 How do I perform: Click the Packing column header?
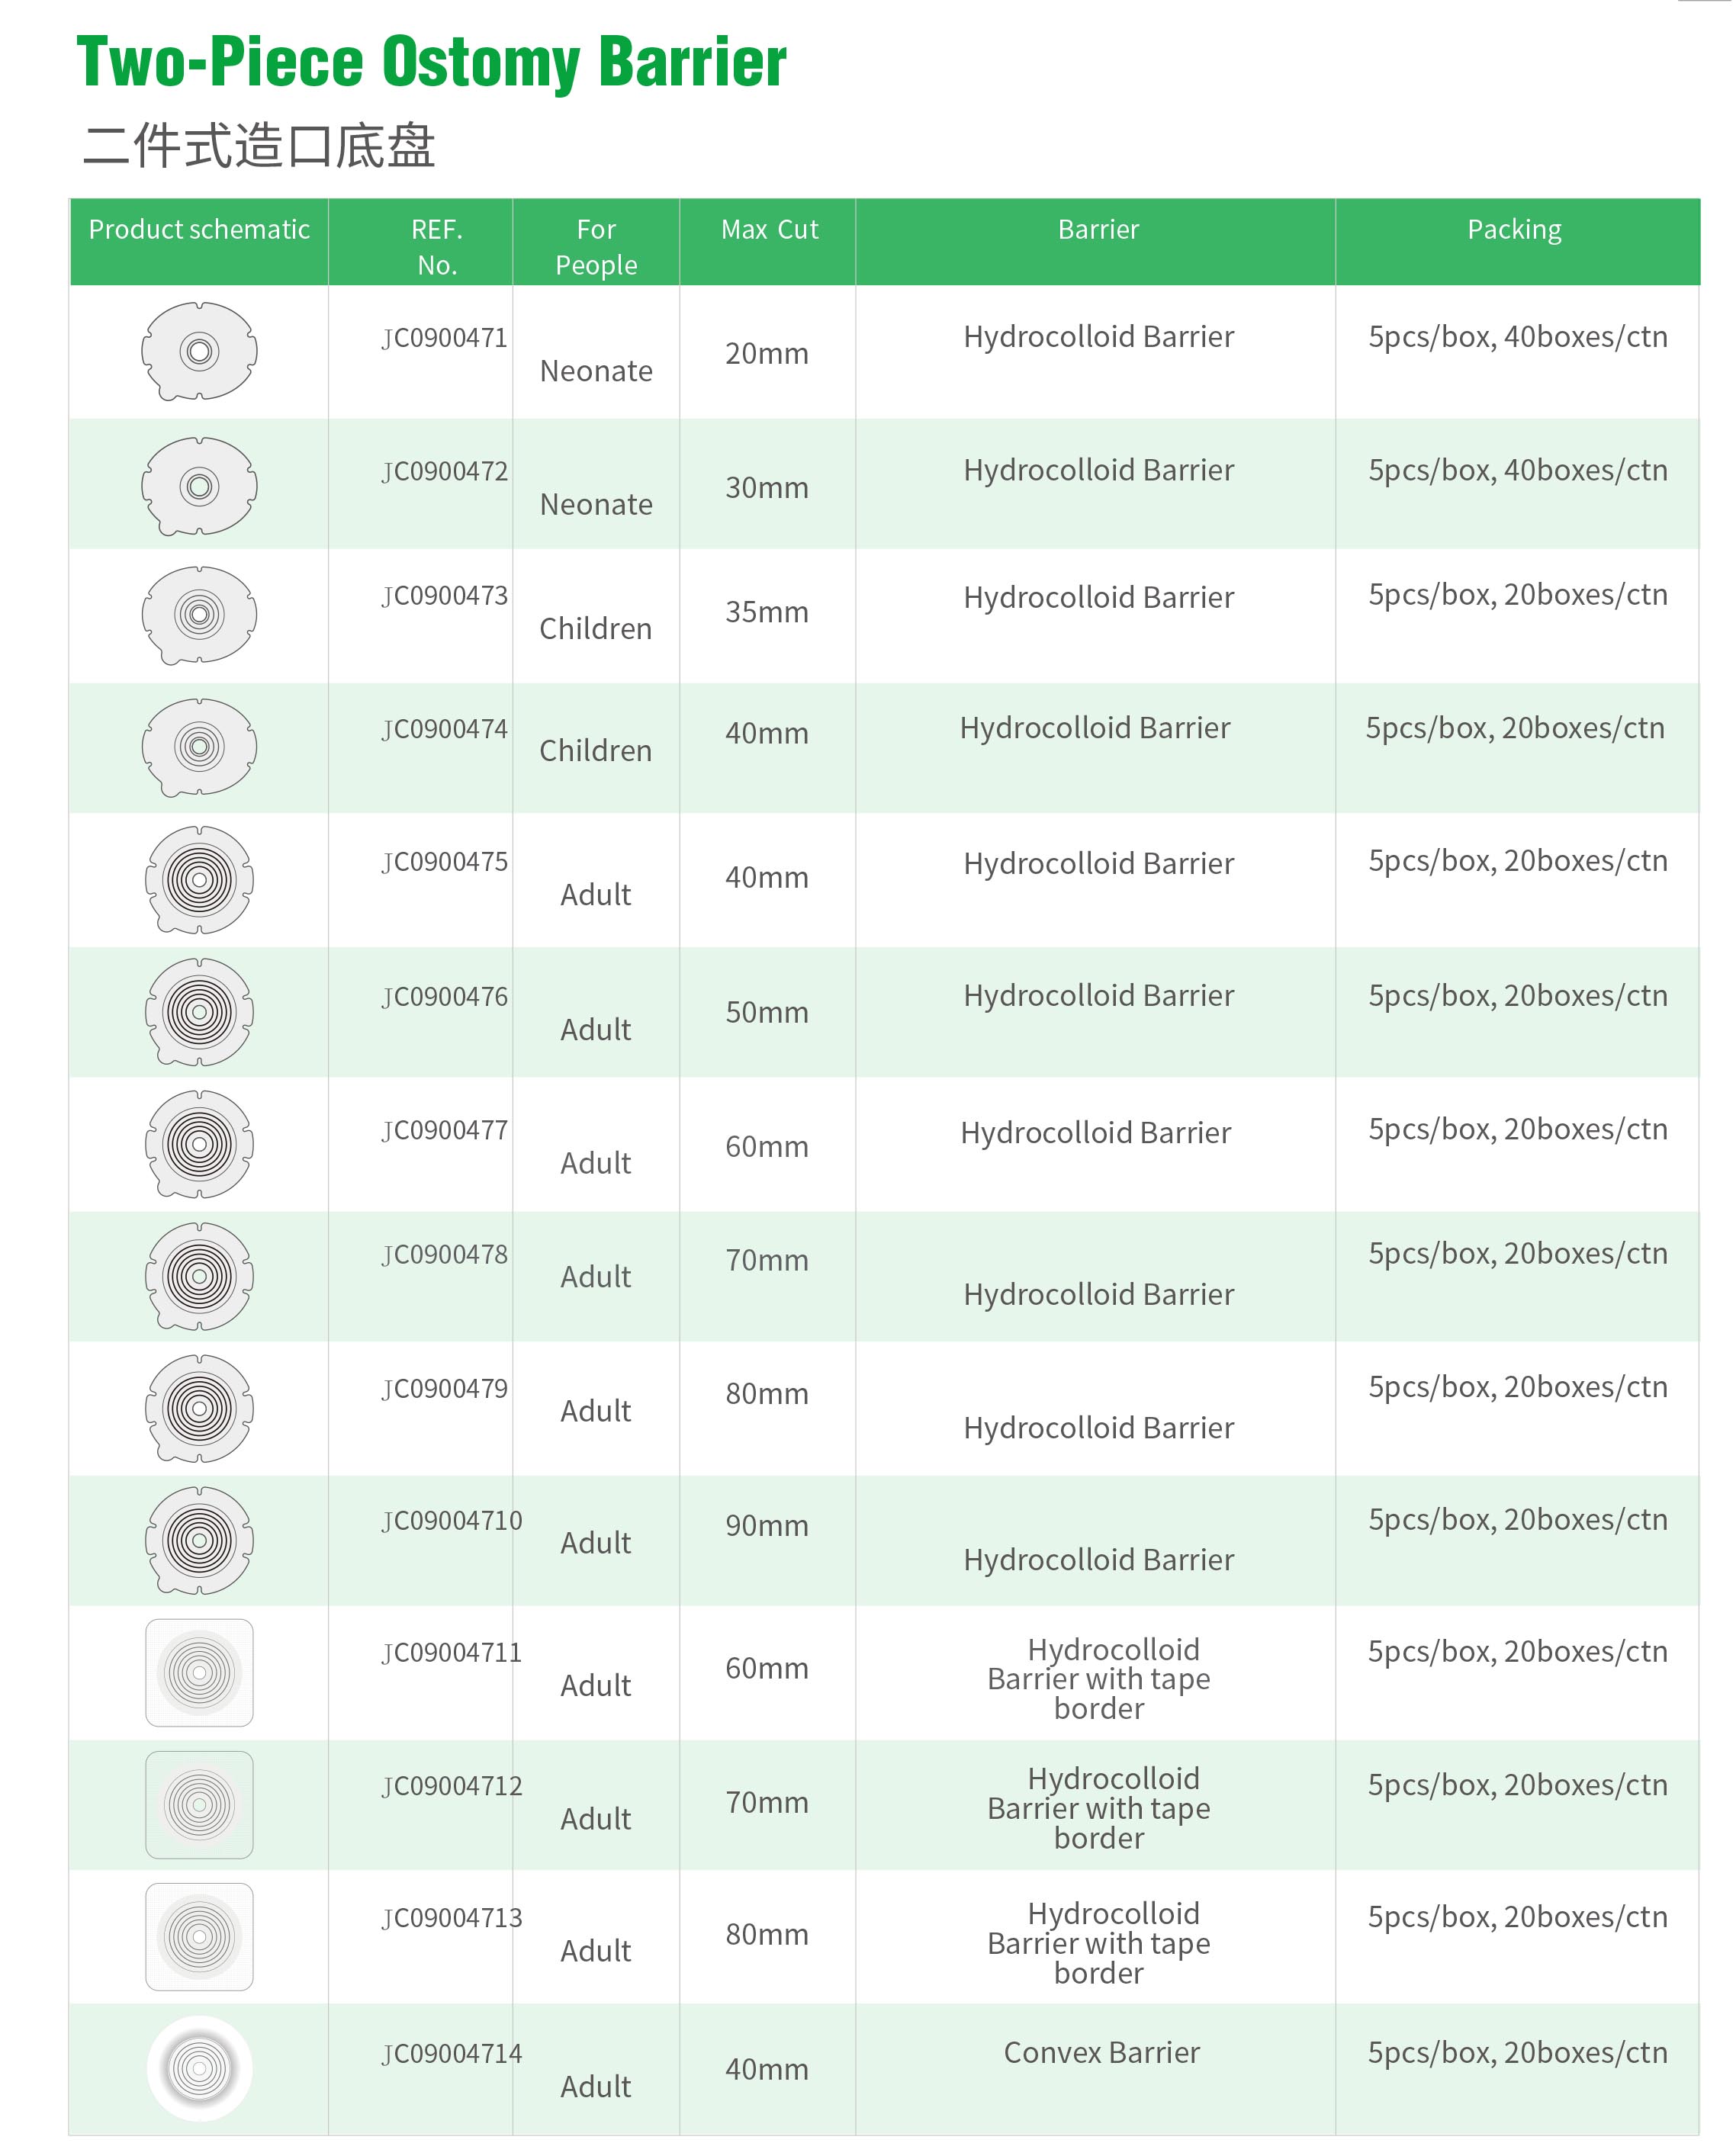(x=1514, y=230)
